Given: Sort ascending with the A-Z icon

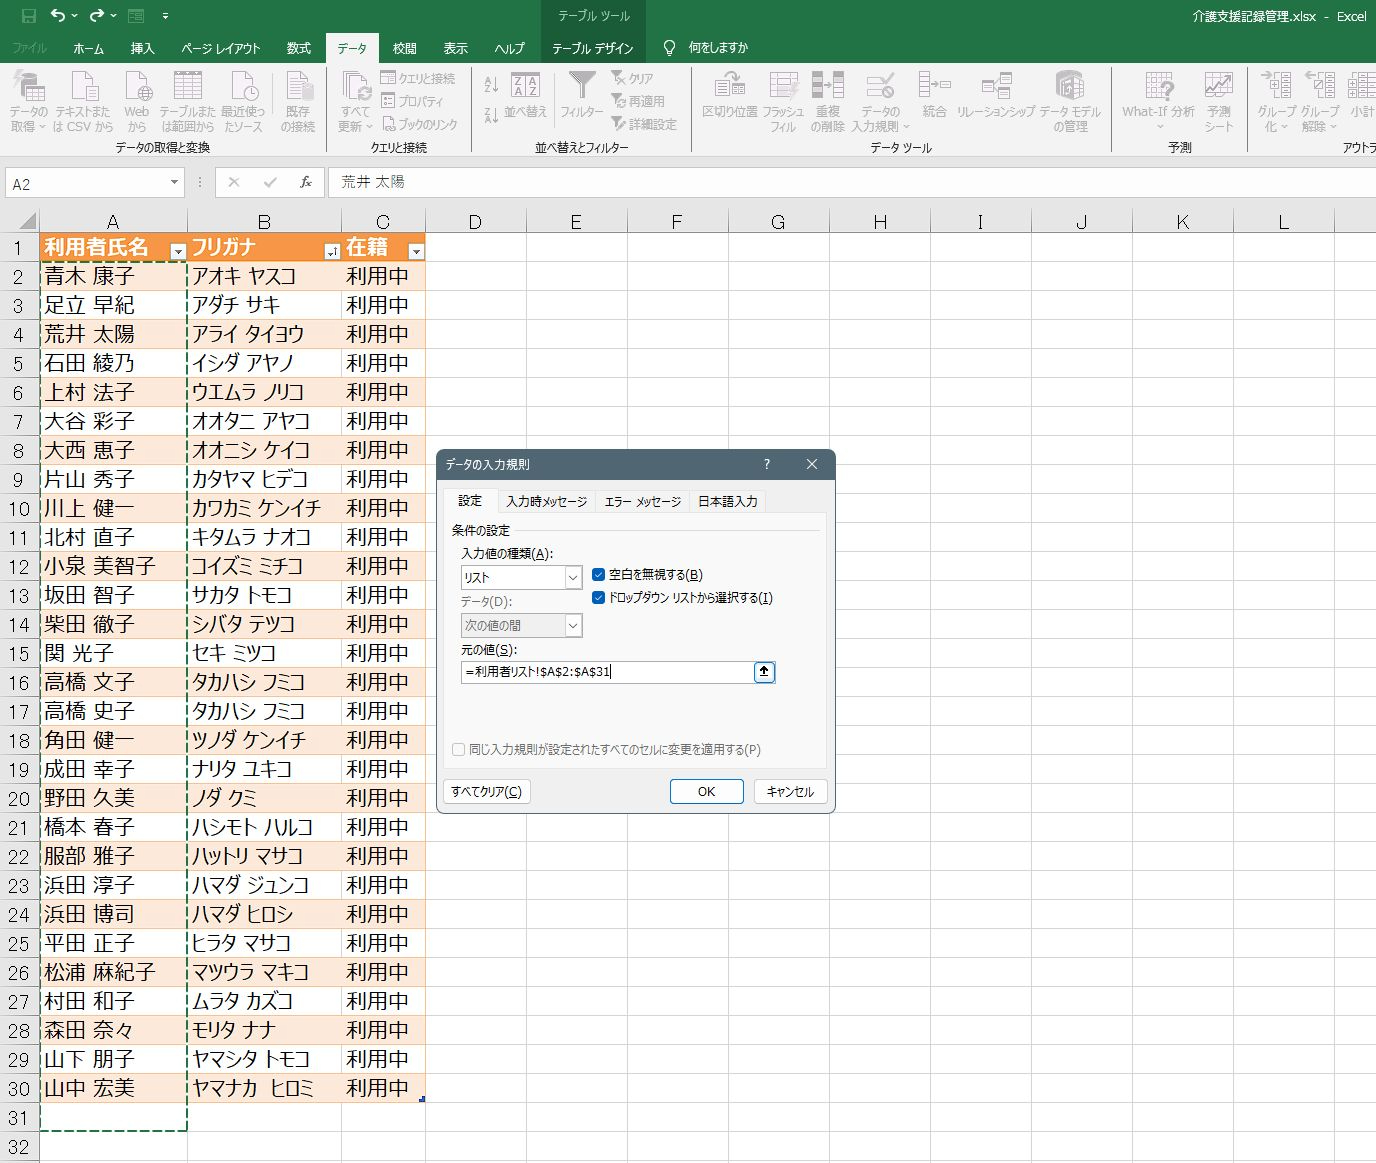Looking at the screenshot, I should pyautogui.click(x=491, y=85).
